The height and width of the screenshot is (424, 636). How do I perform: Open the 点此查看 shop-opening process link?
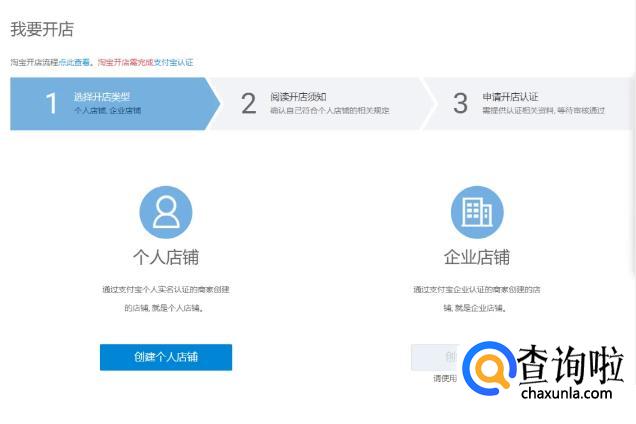click(74, 62)
